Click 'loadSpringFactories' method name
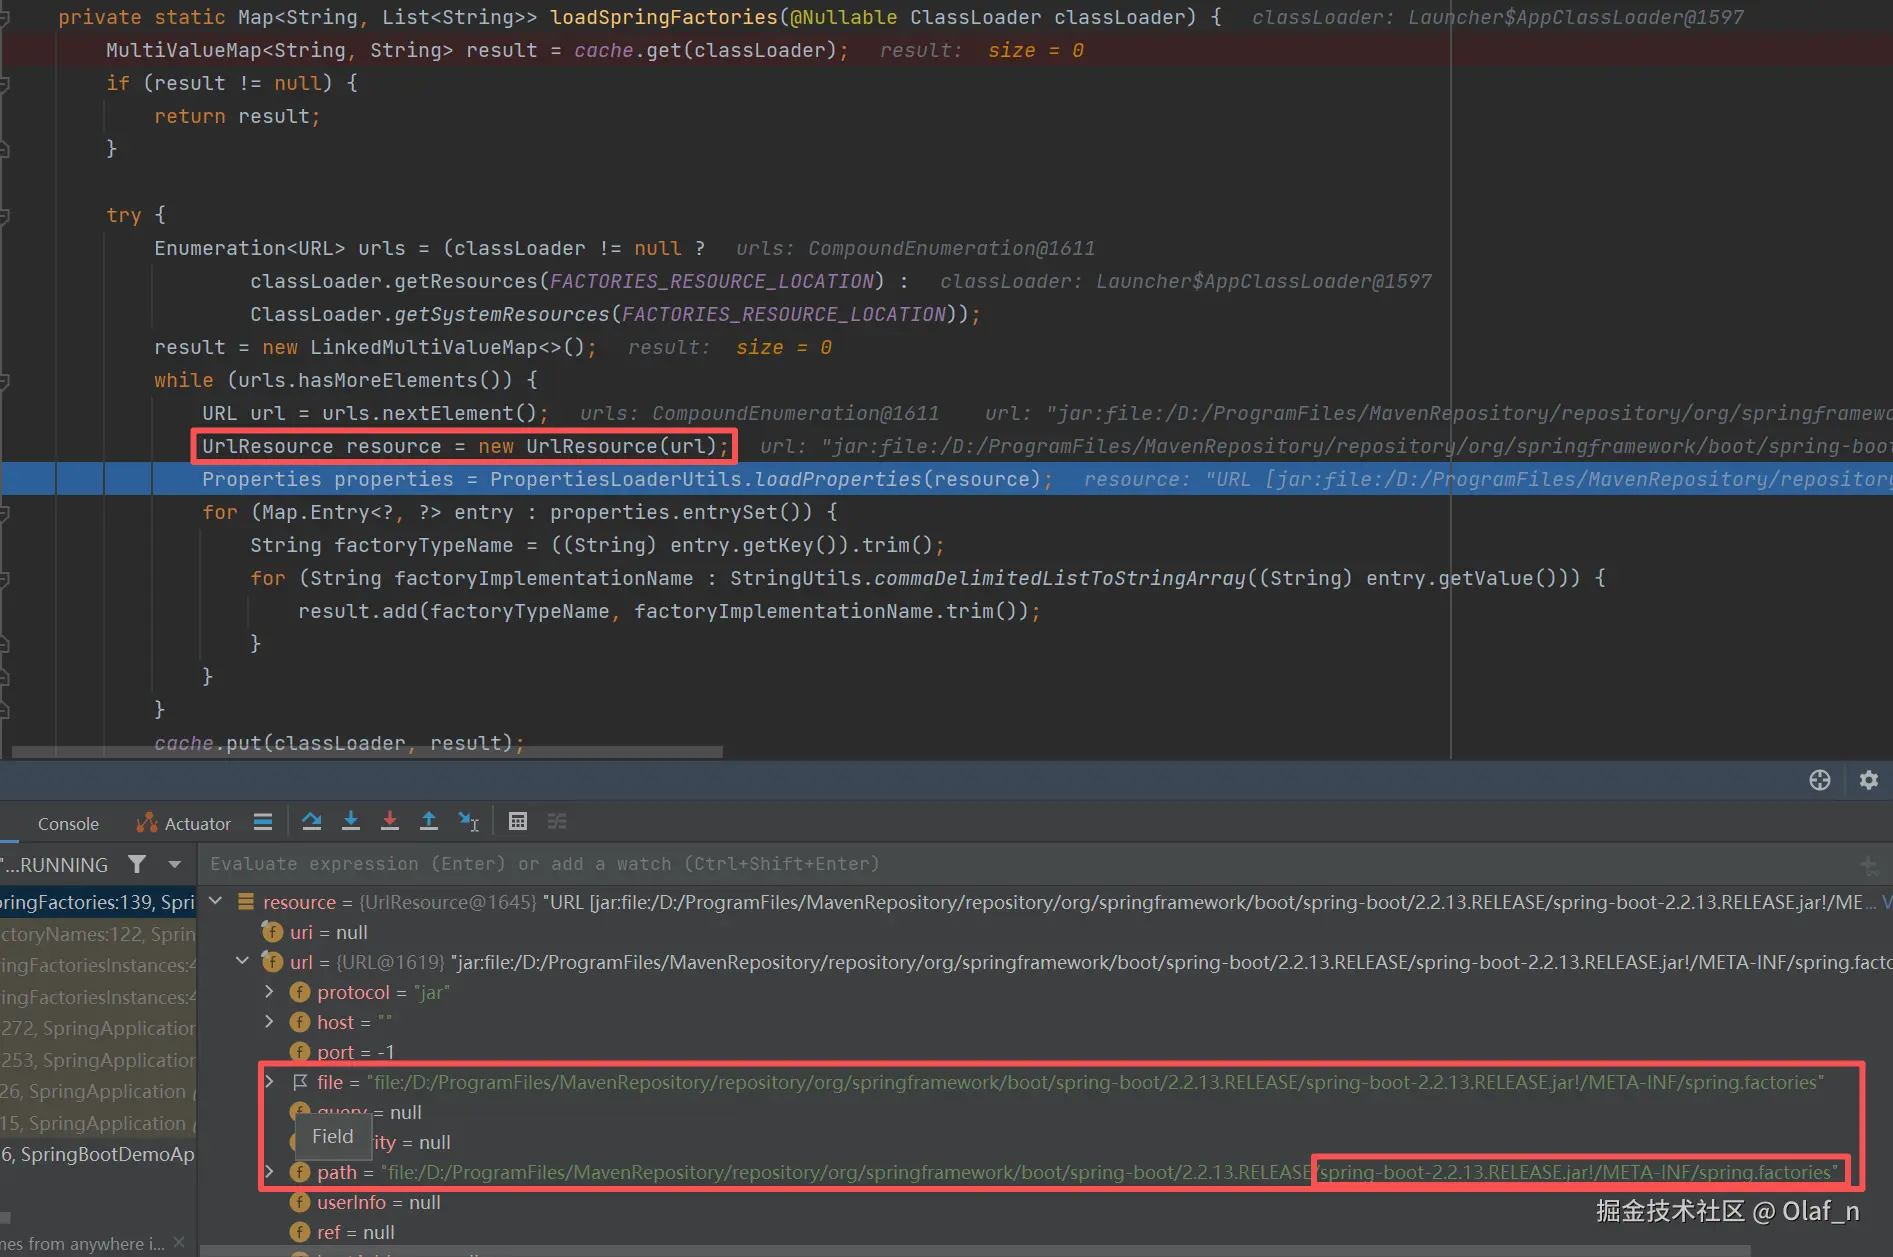This screenshot has height=1257, width=1893. (663, 17)
